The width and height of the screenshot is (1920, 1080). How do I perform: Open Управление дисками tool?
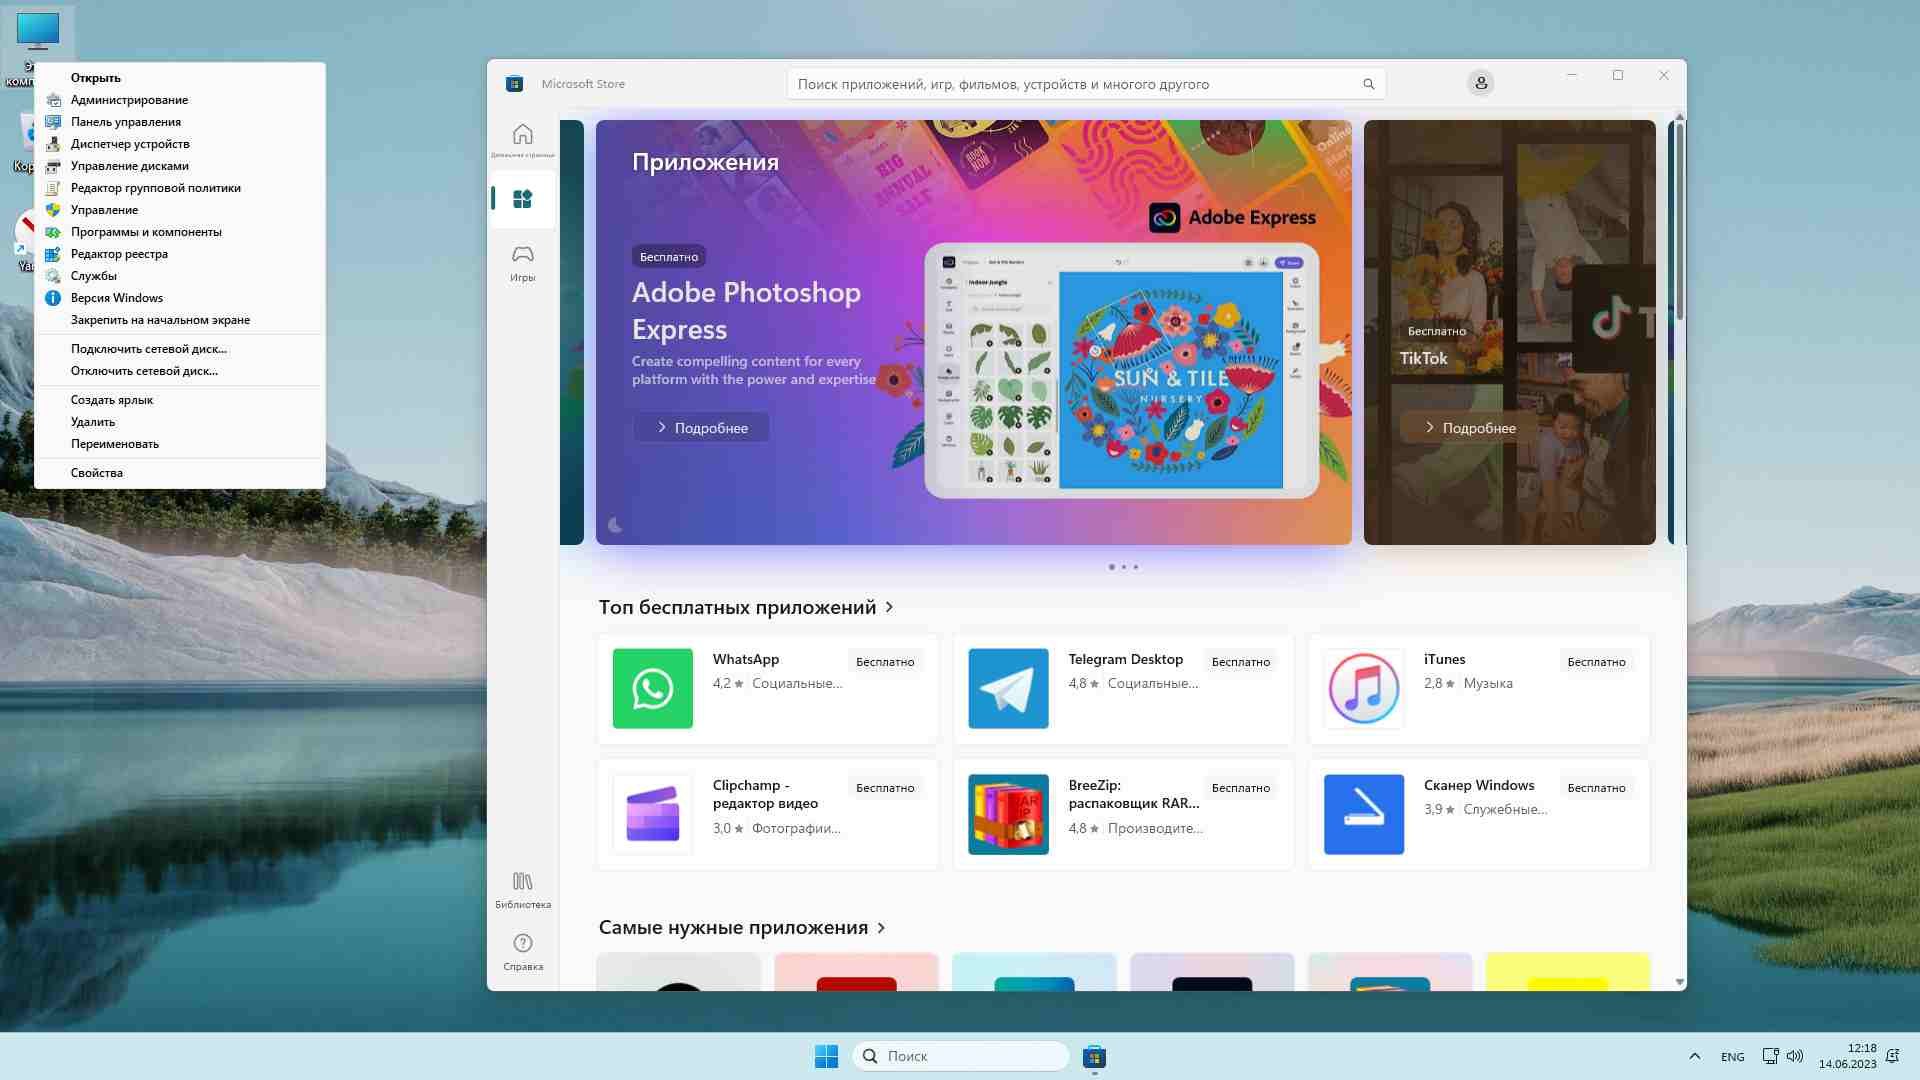pos(129,165)
